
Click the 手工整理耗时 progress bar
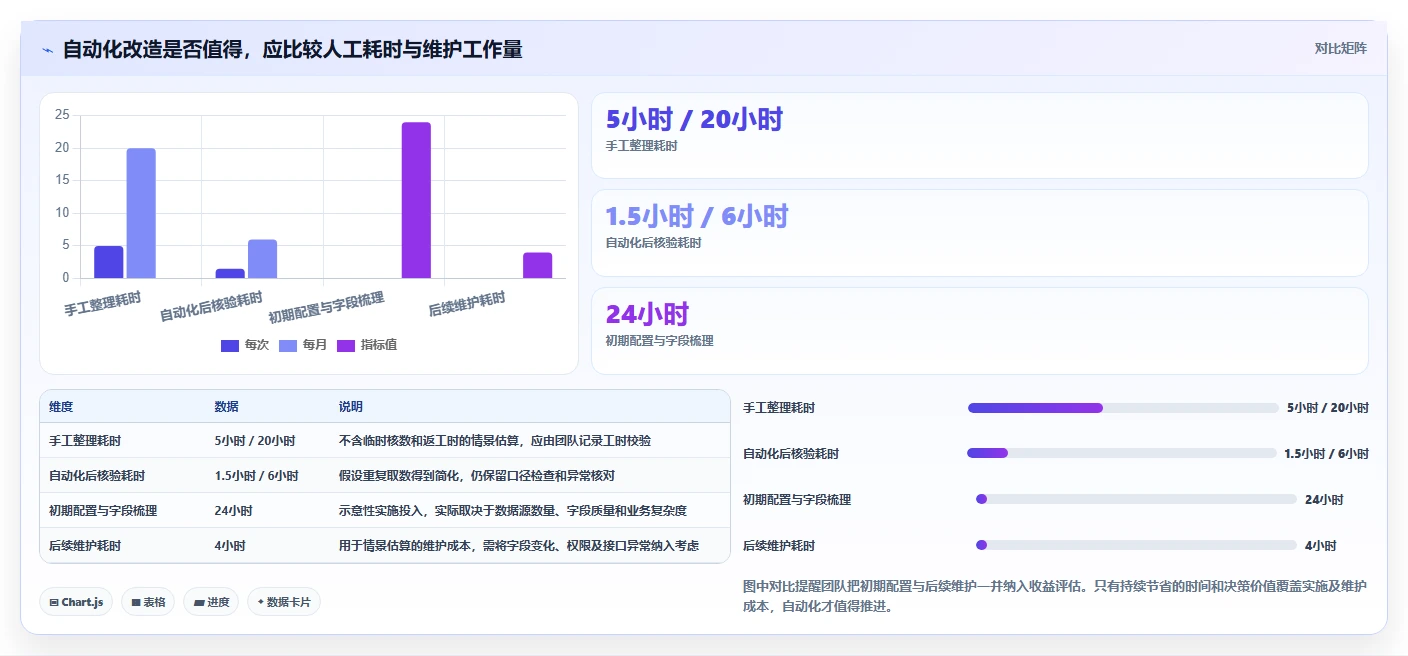click(1123, 408)
